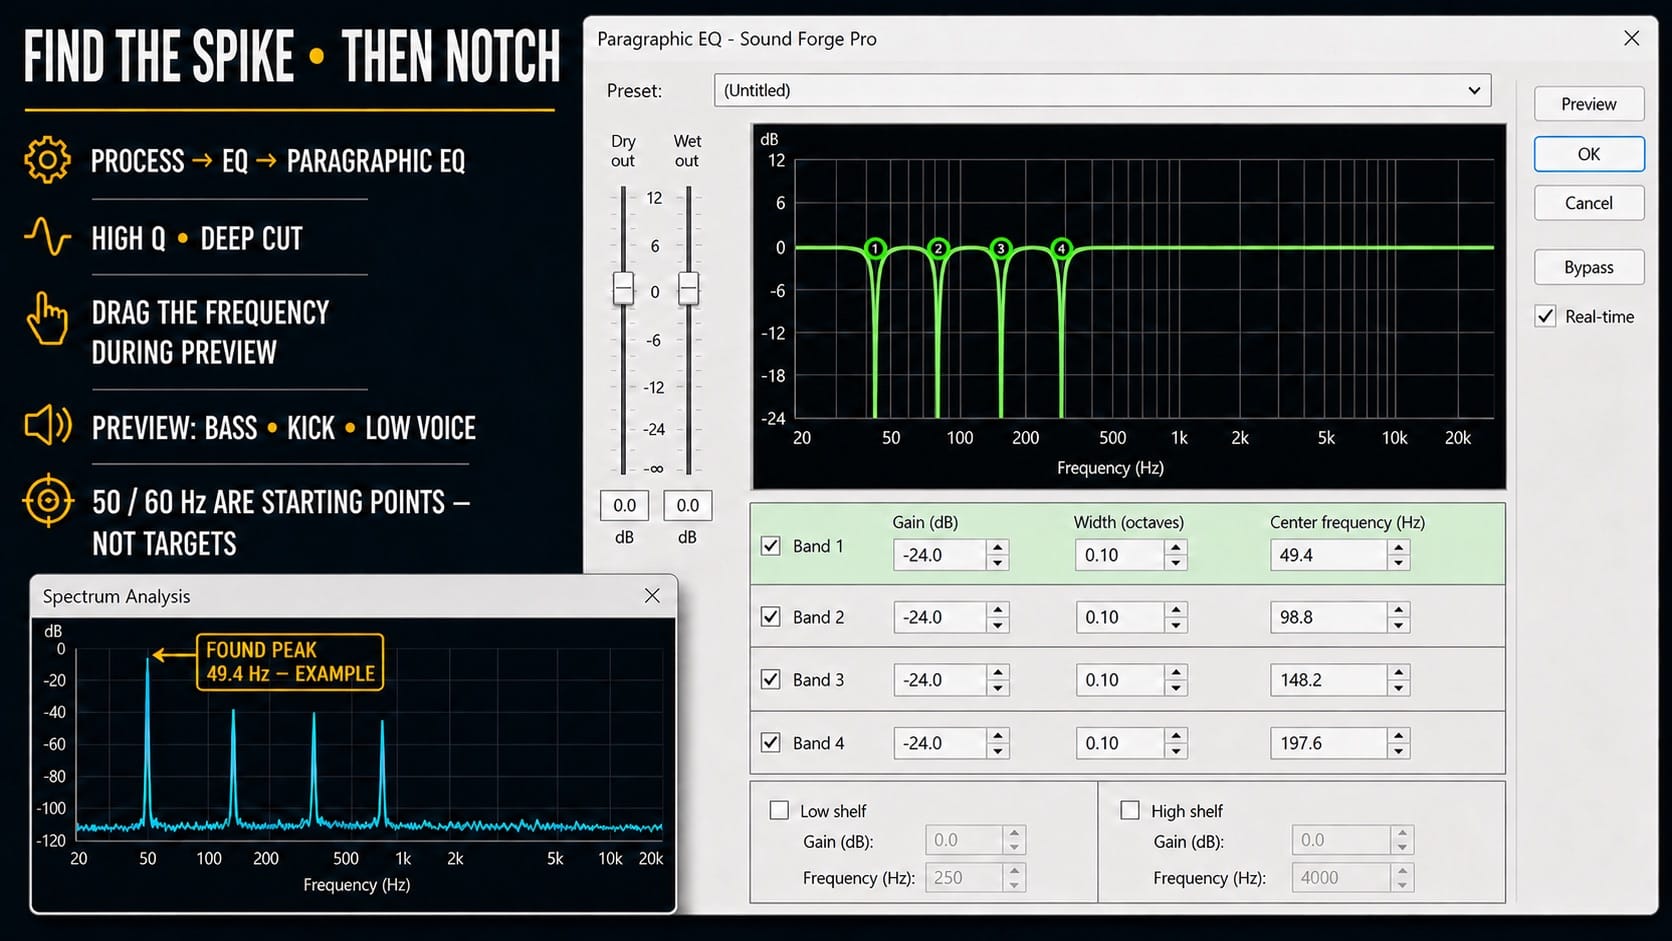Screen dimensions: 1672x941
Task: Close the Paragraphic EQ dialog
Action: [x=1632, y=38]
